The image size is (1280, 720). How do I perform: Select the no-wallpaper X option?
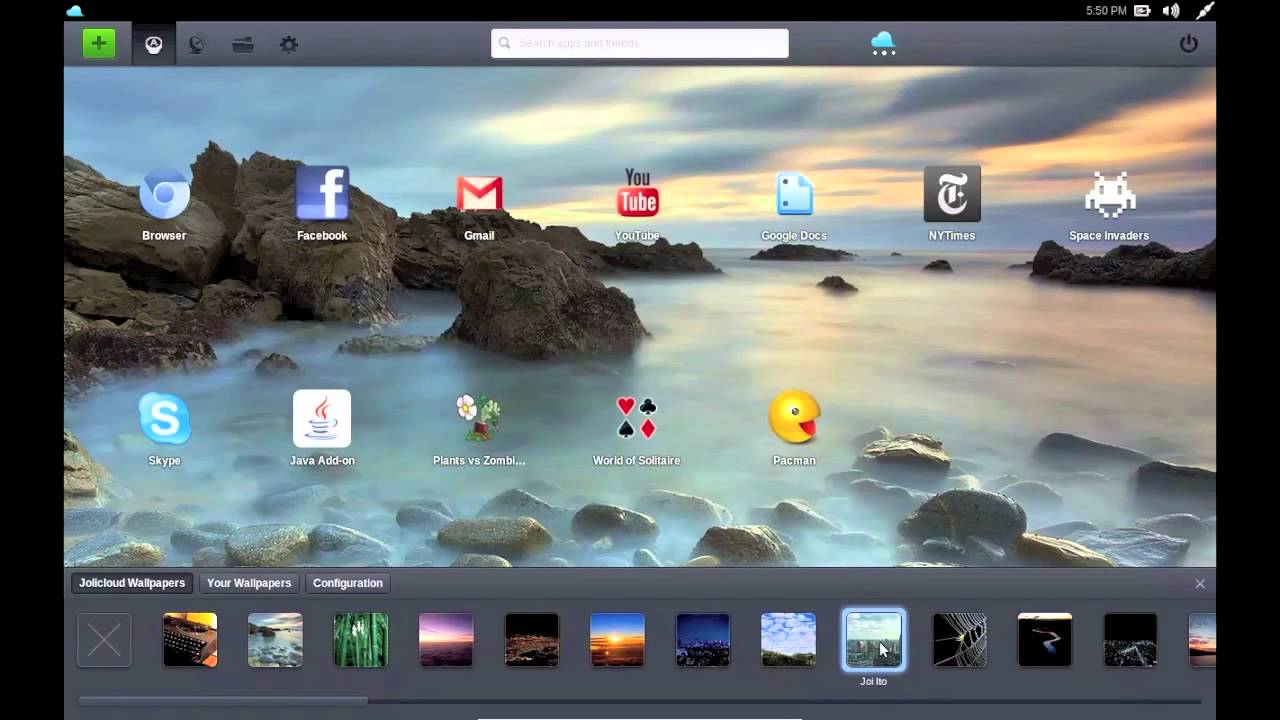point(104,640)
